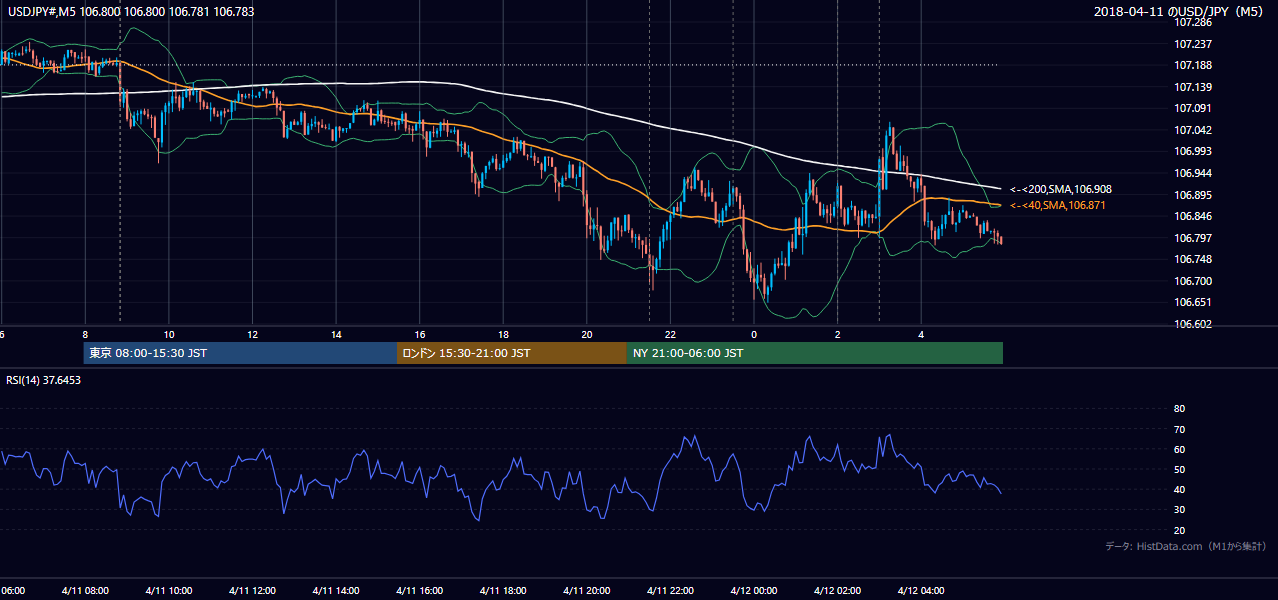The image size is (1278, 600).
Task: Click price axis value 106.651
Action: click(1192, 302)
